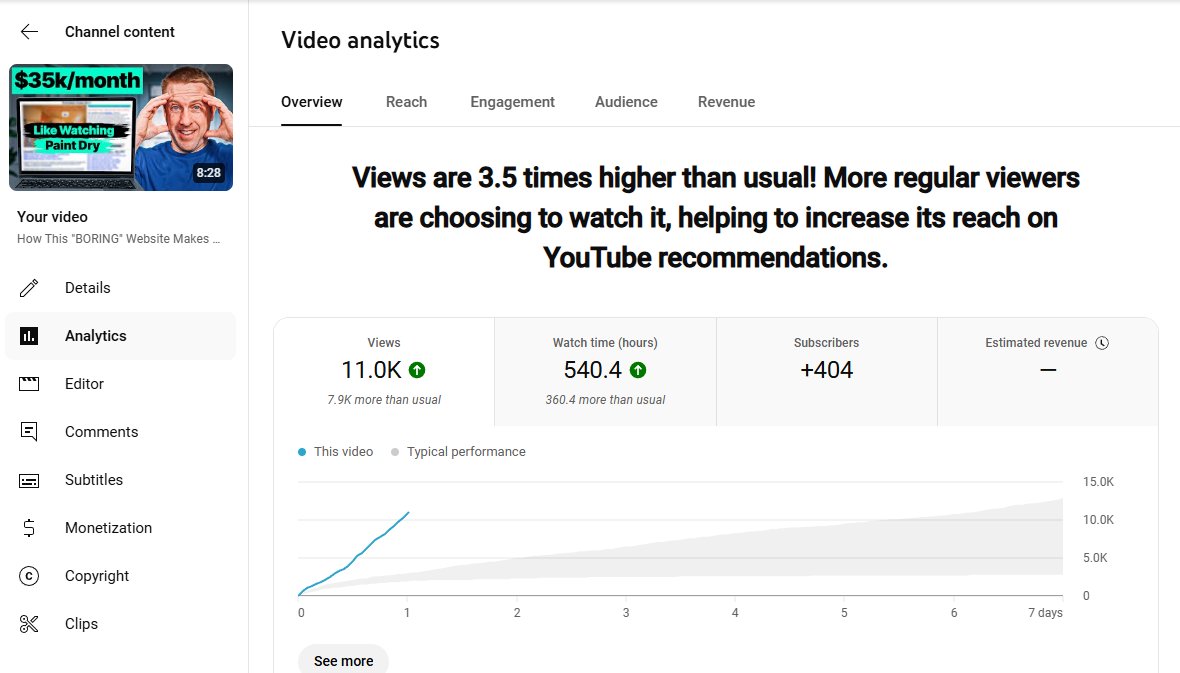Click the filmstrip Editor icon
1180x673 pixels.
pyautogui.click(x=29, y=384)
